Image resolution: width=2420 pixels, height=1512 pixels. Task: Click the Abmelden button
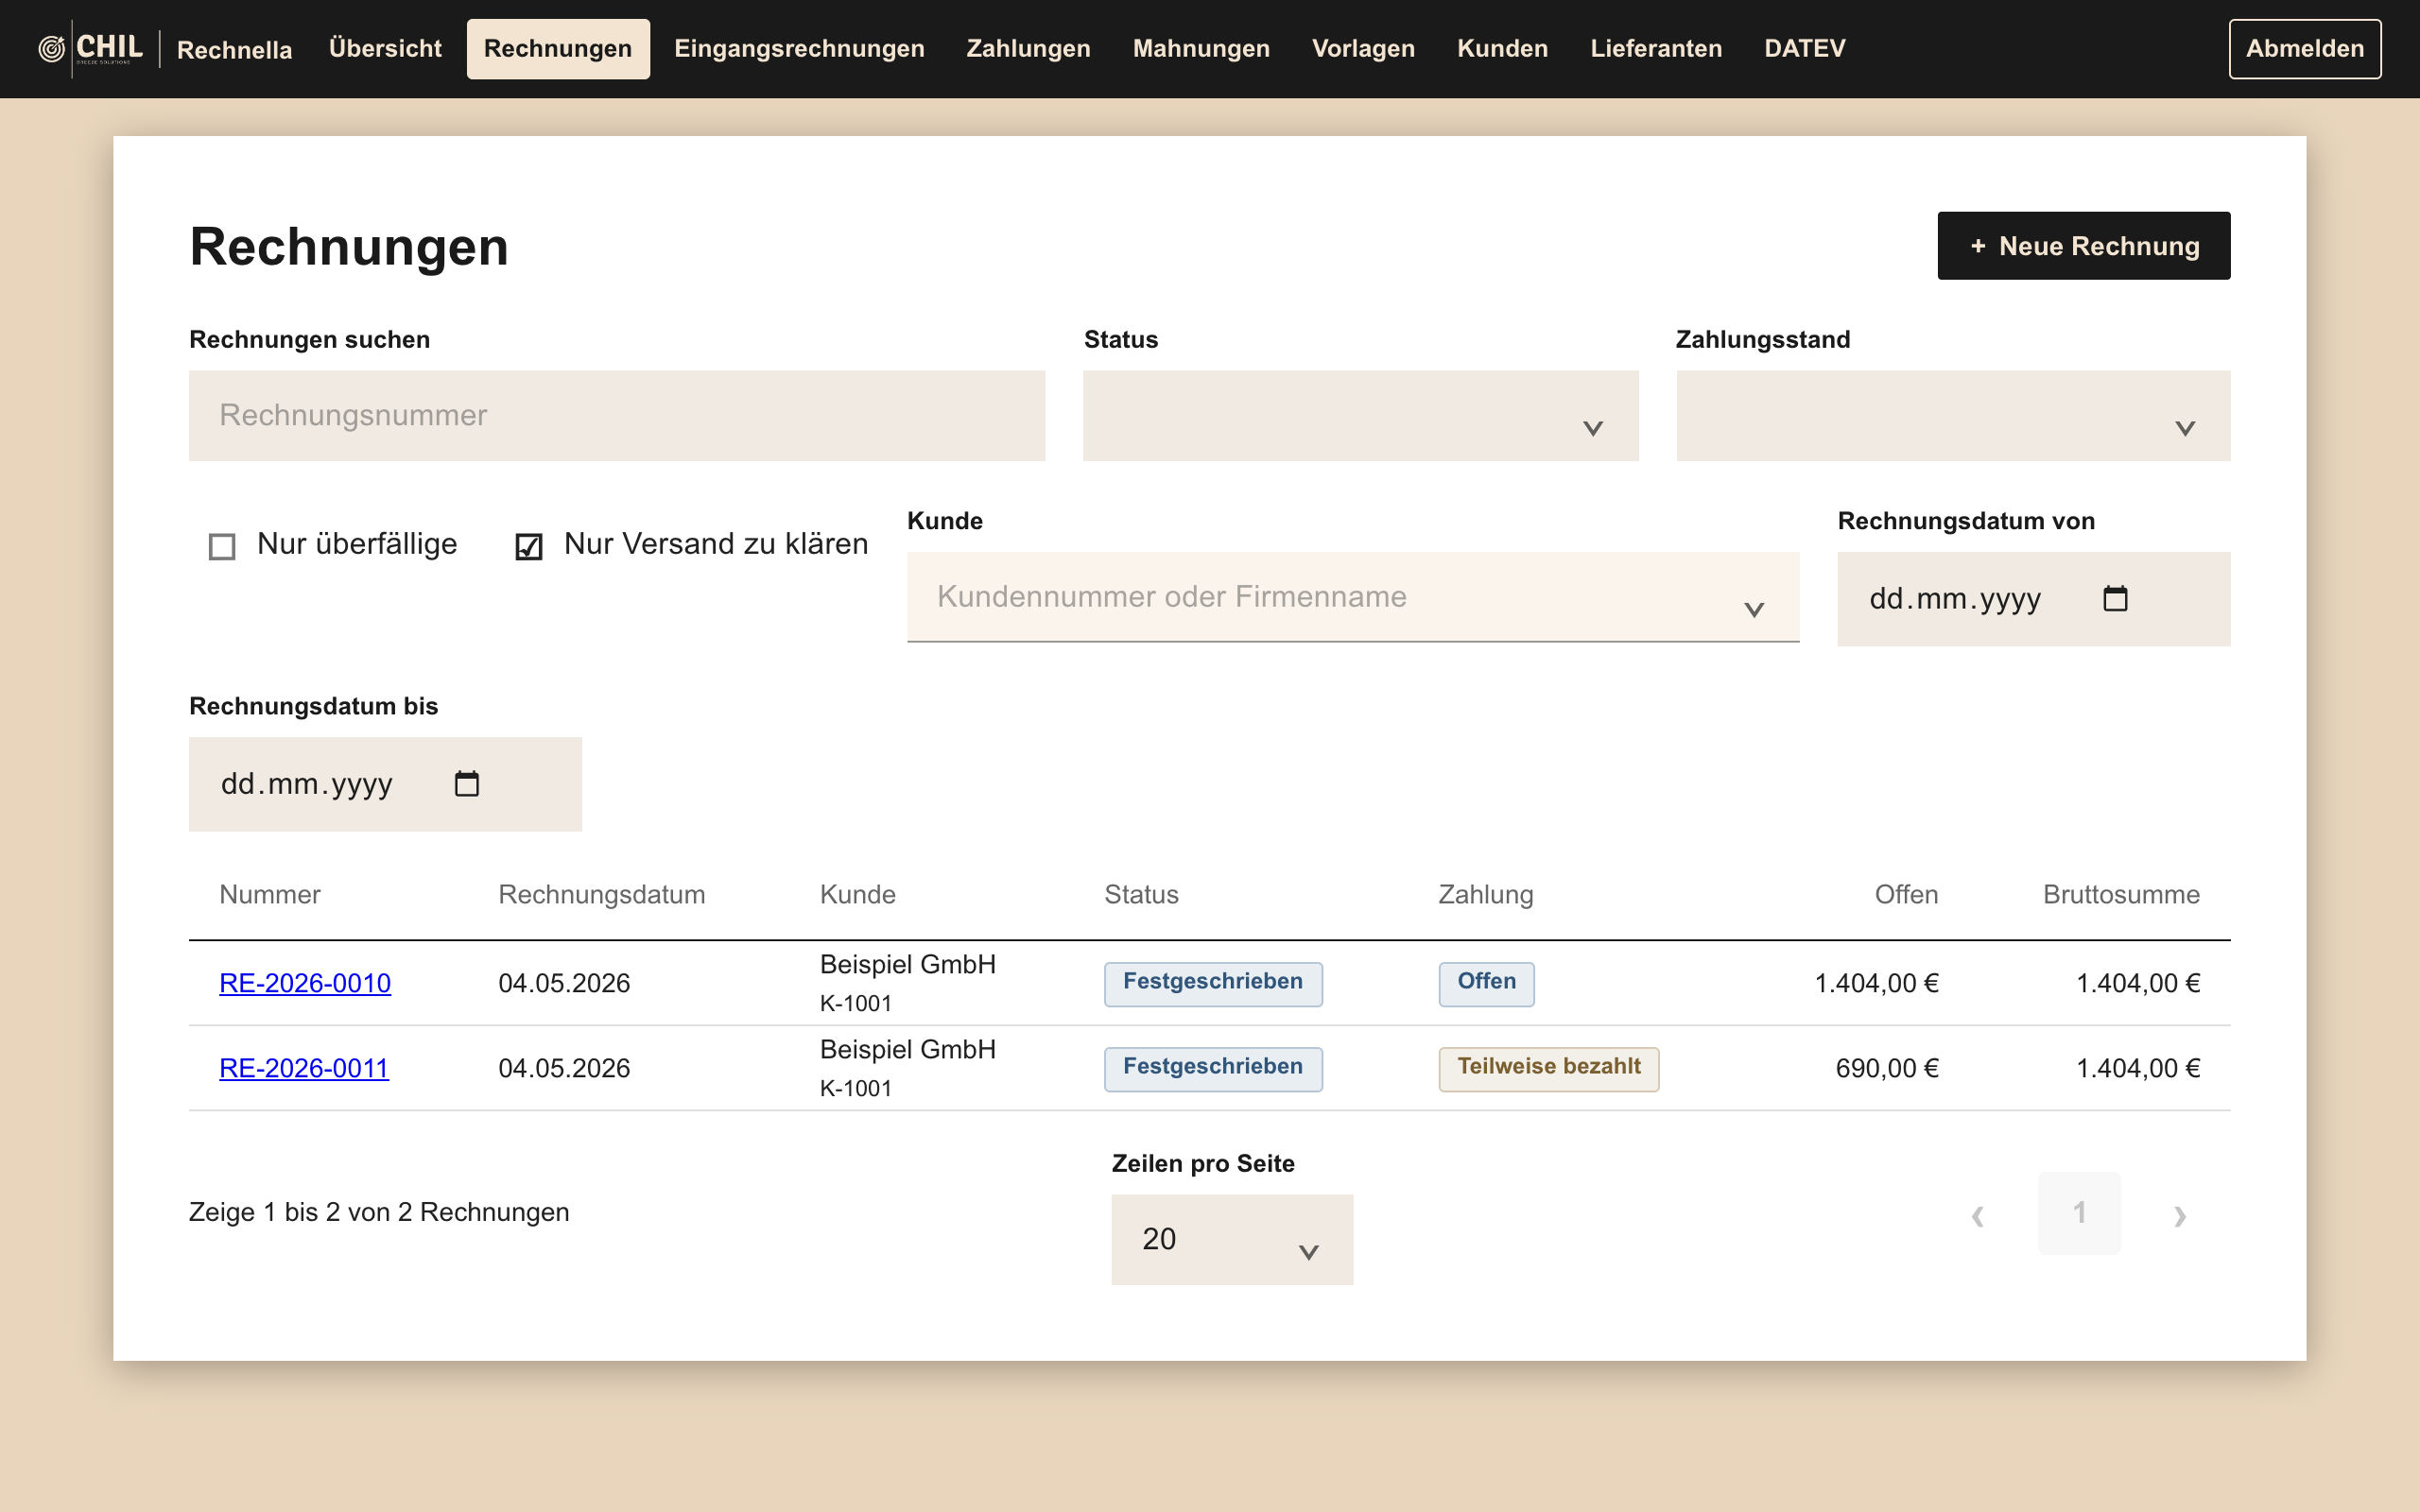2304,48
